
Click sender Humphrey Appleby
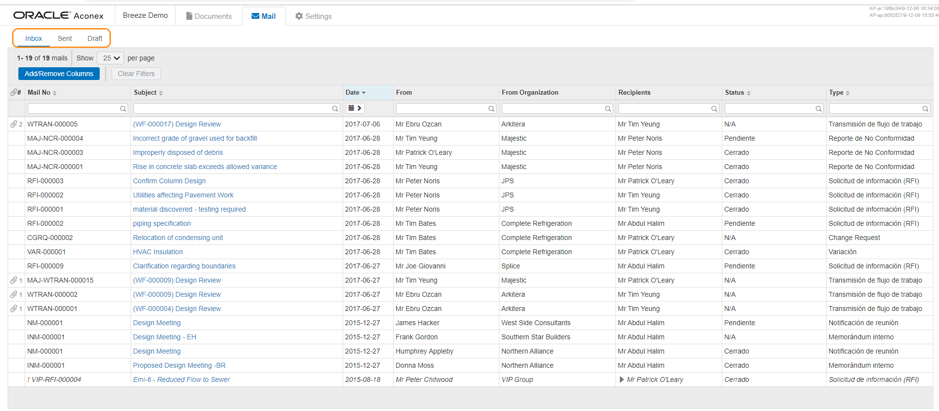click(425, 352)
